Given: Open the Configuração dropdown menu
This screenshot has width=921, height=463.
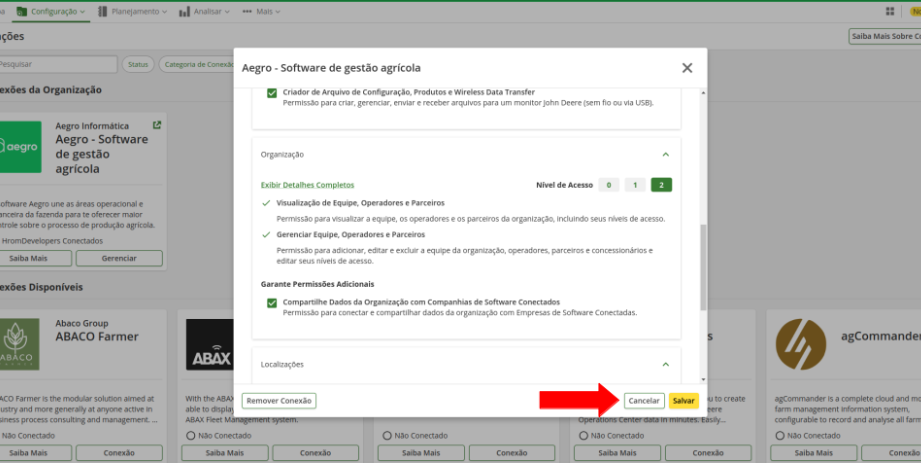Looking at the screenshot, I should point(52,12).
